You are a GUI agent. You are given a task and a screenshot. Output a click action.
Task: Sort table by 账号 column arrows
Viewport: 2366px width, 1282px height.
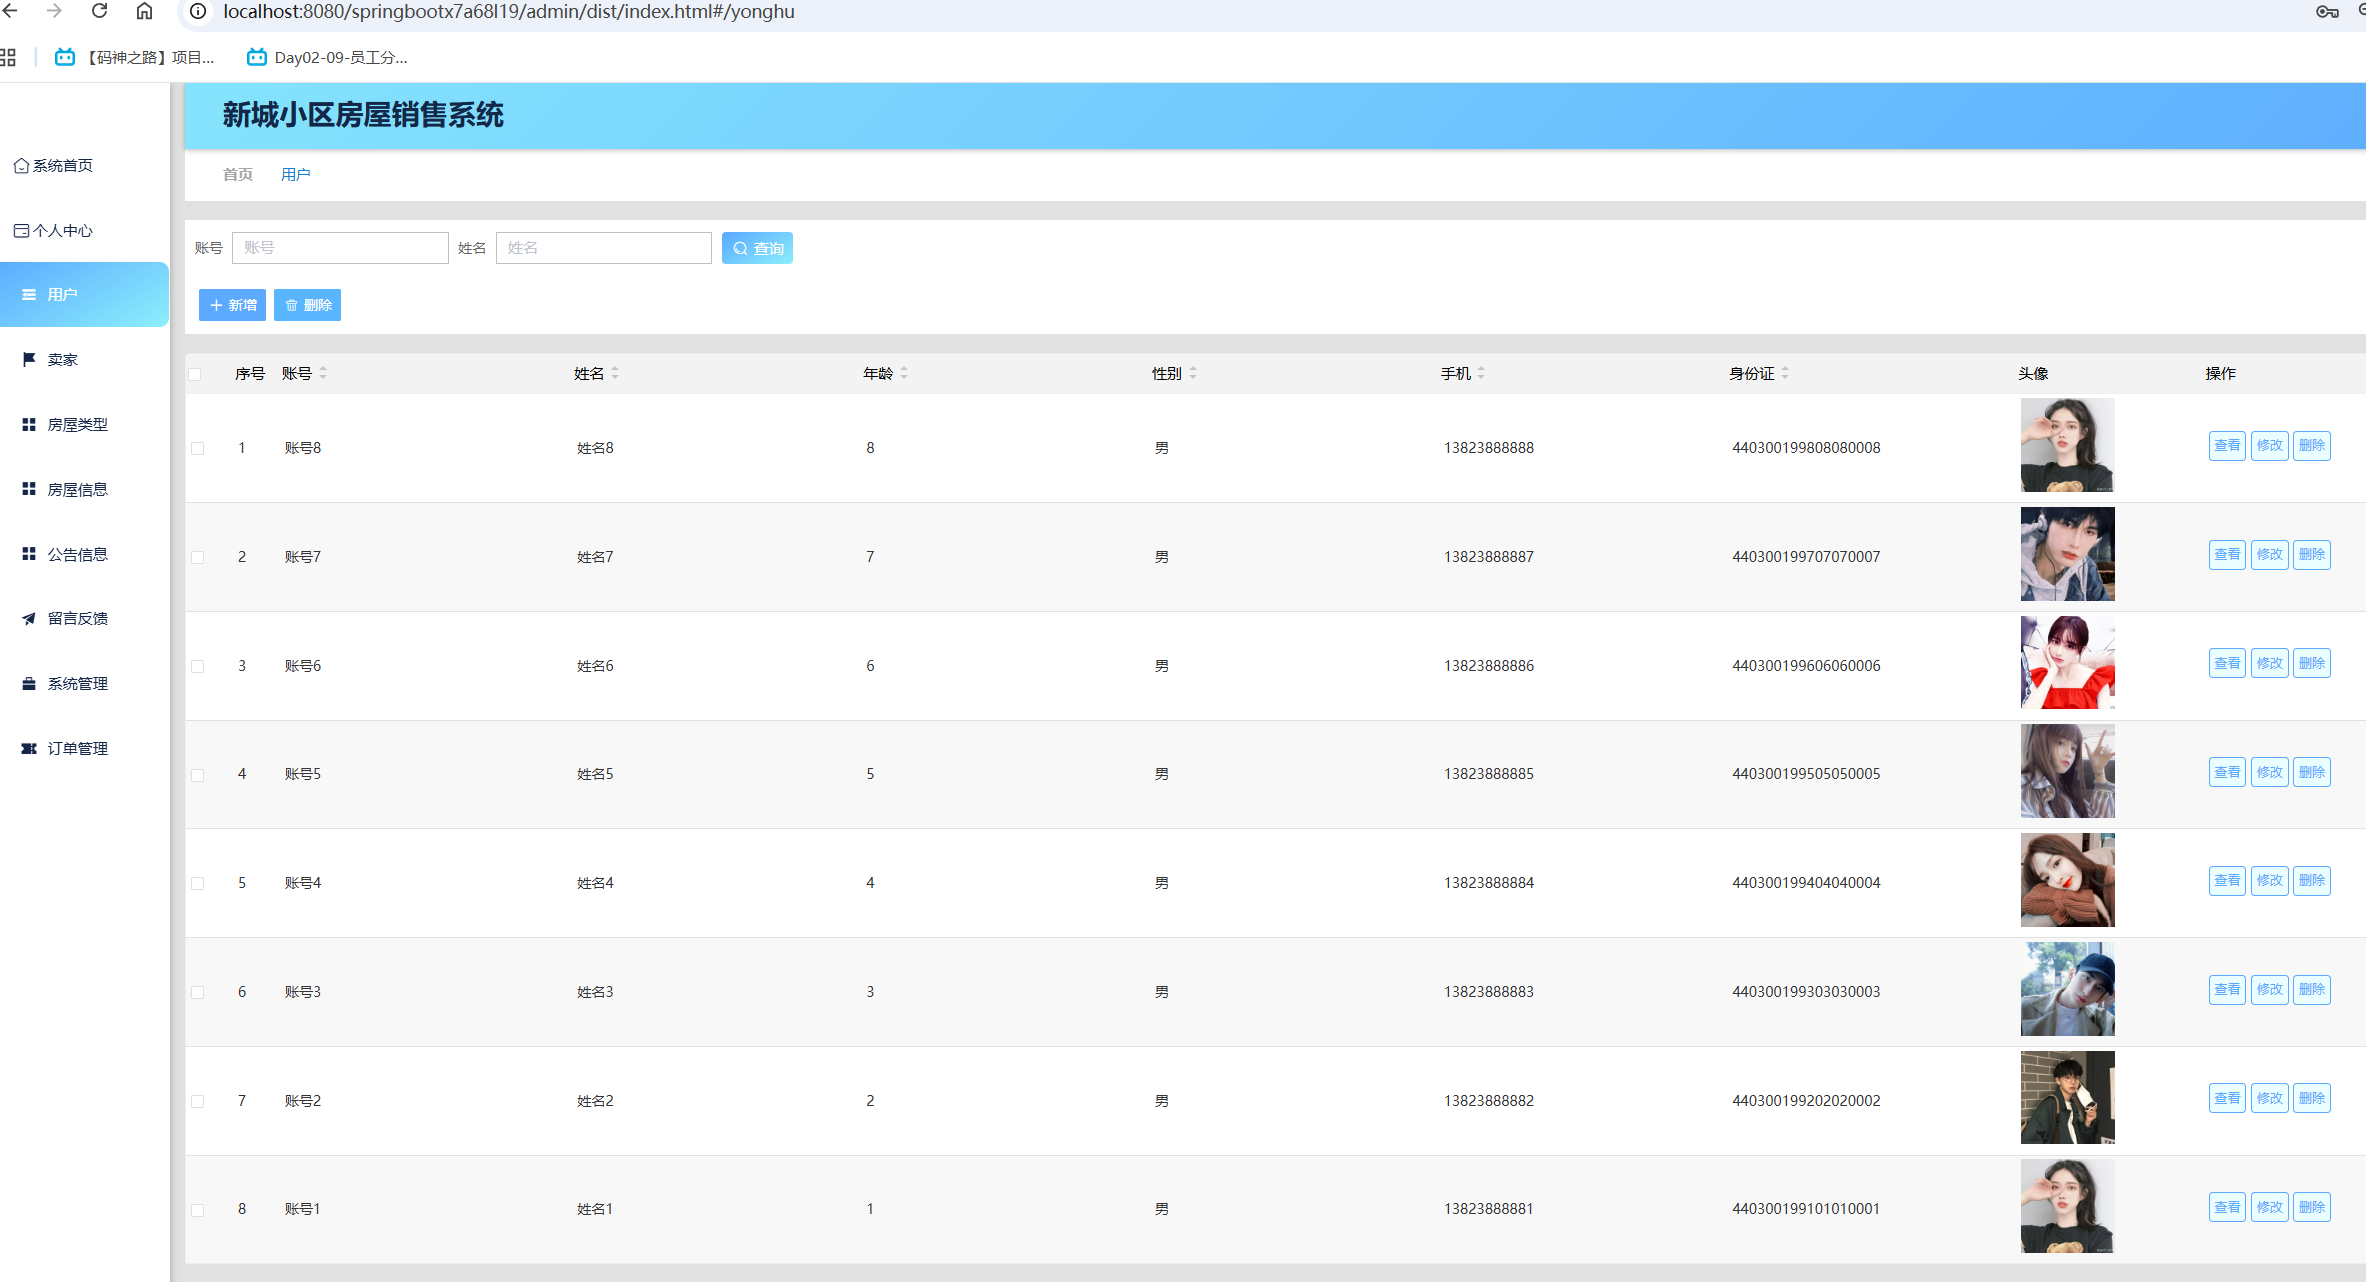click(x=323, y=373)
